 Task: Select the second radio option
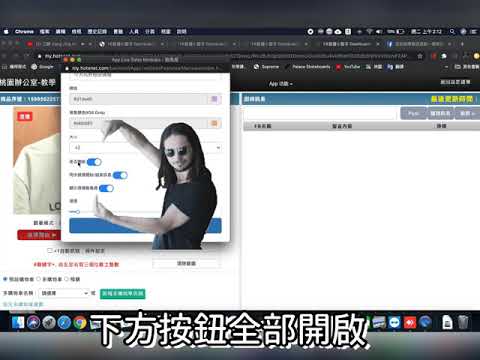(38, 279)
